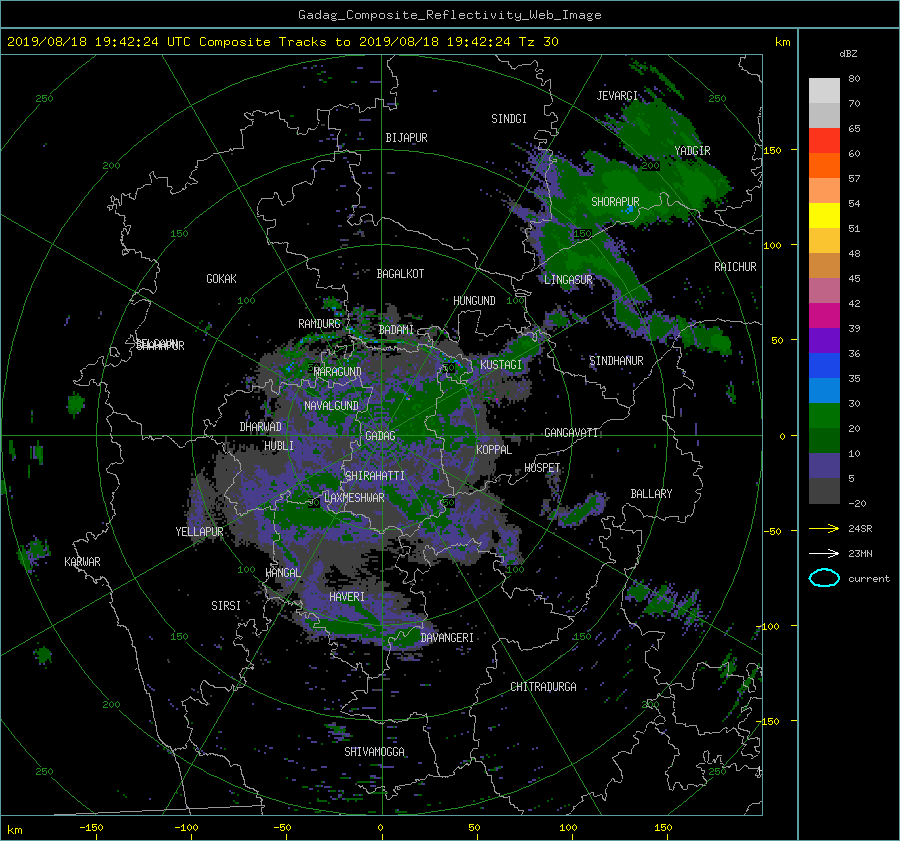The height and width of the screenshot is (841, 900).
Task: Click the yellow 24SR arrow legend icon
Action: point(824,528)
